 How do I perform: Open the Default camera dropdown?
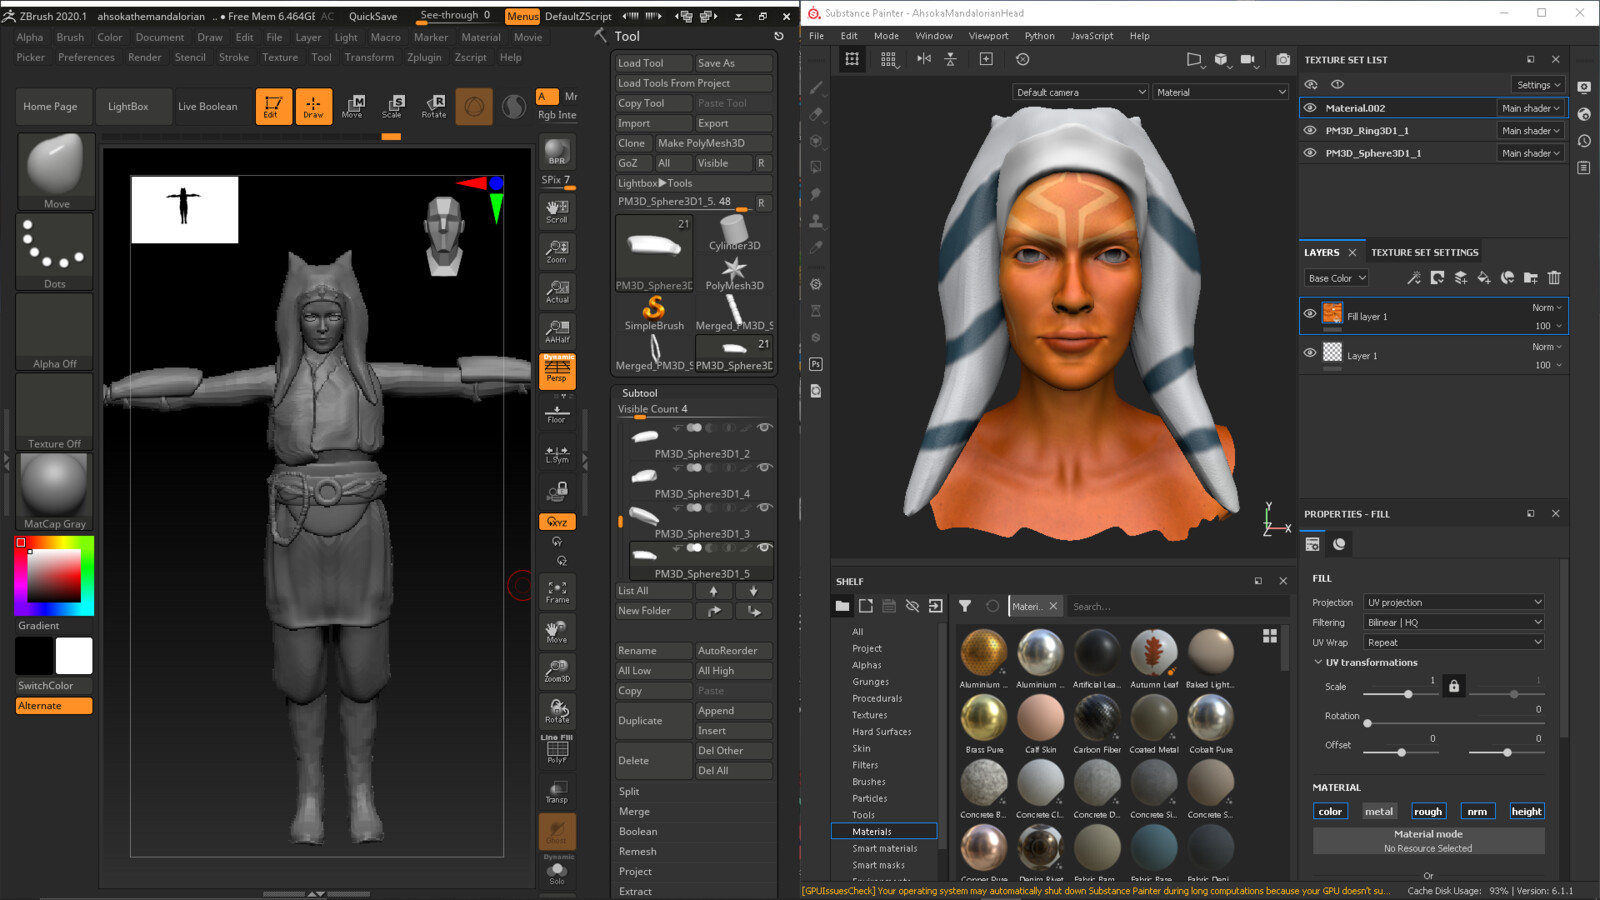(1080, 92)
